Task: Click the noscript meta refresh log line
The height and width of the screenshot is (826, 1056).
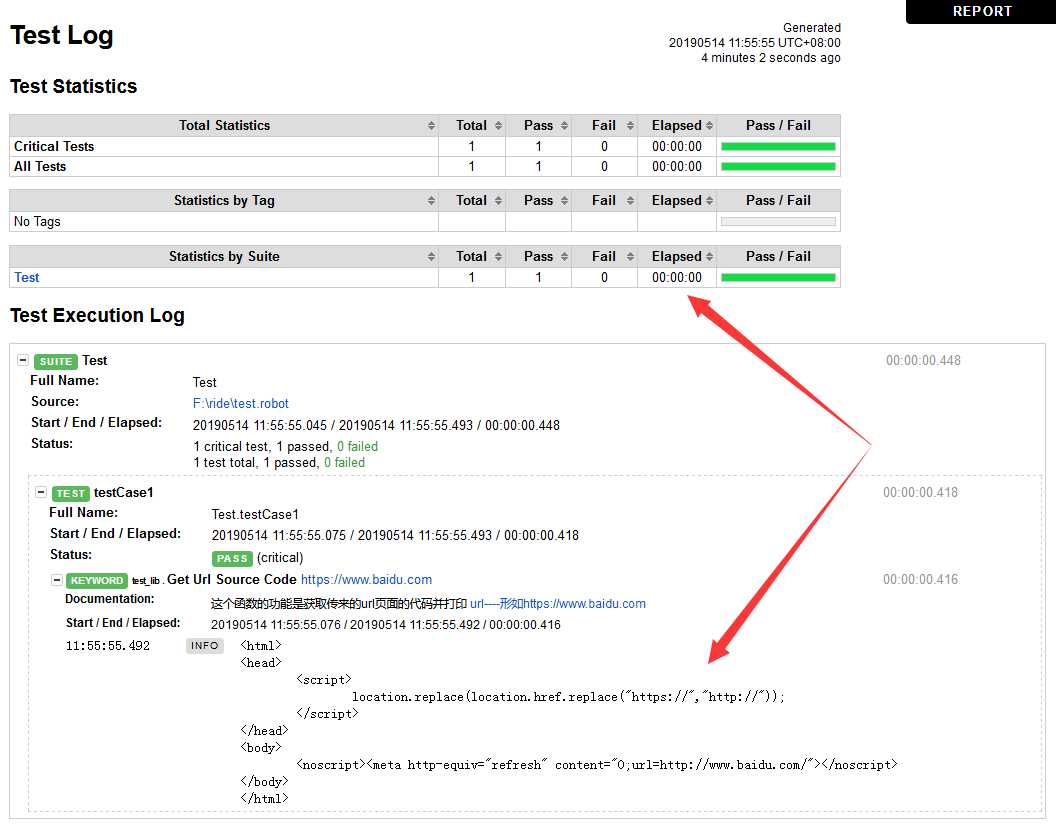Action: (597, 765)
